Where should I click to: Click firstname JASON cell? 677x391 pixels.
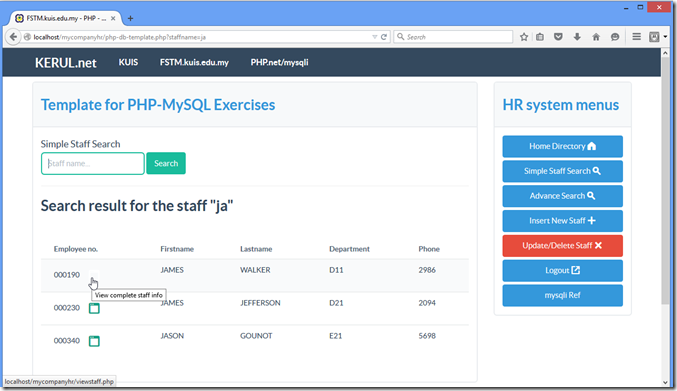tap(172, 336)
